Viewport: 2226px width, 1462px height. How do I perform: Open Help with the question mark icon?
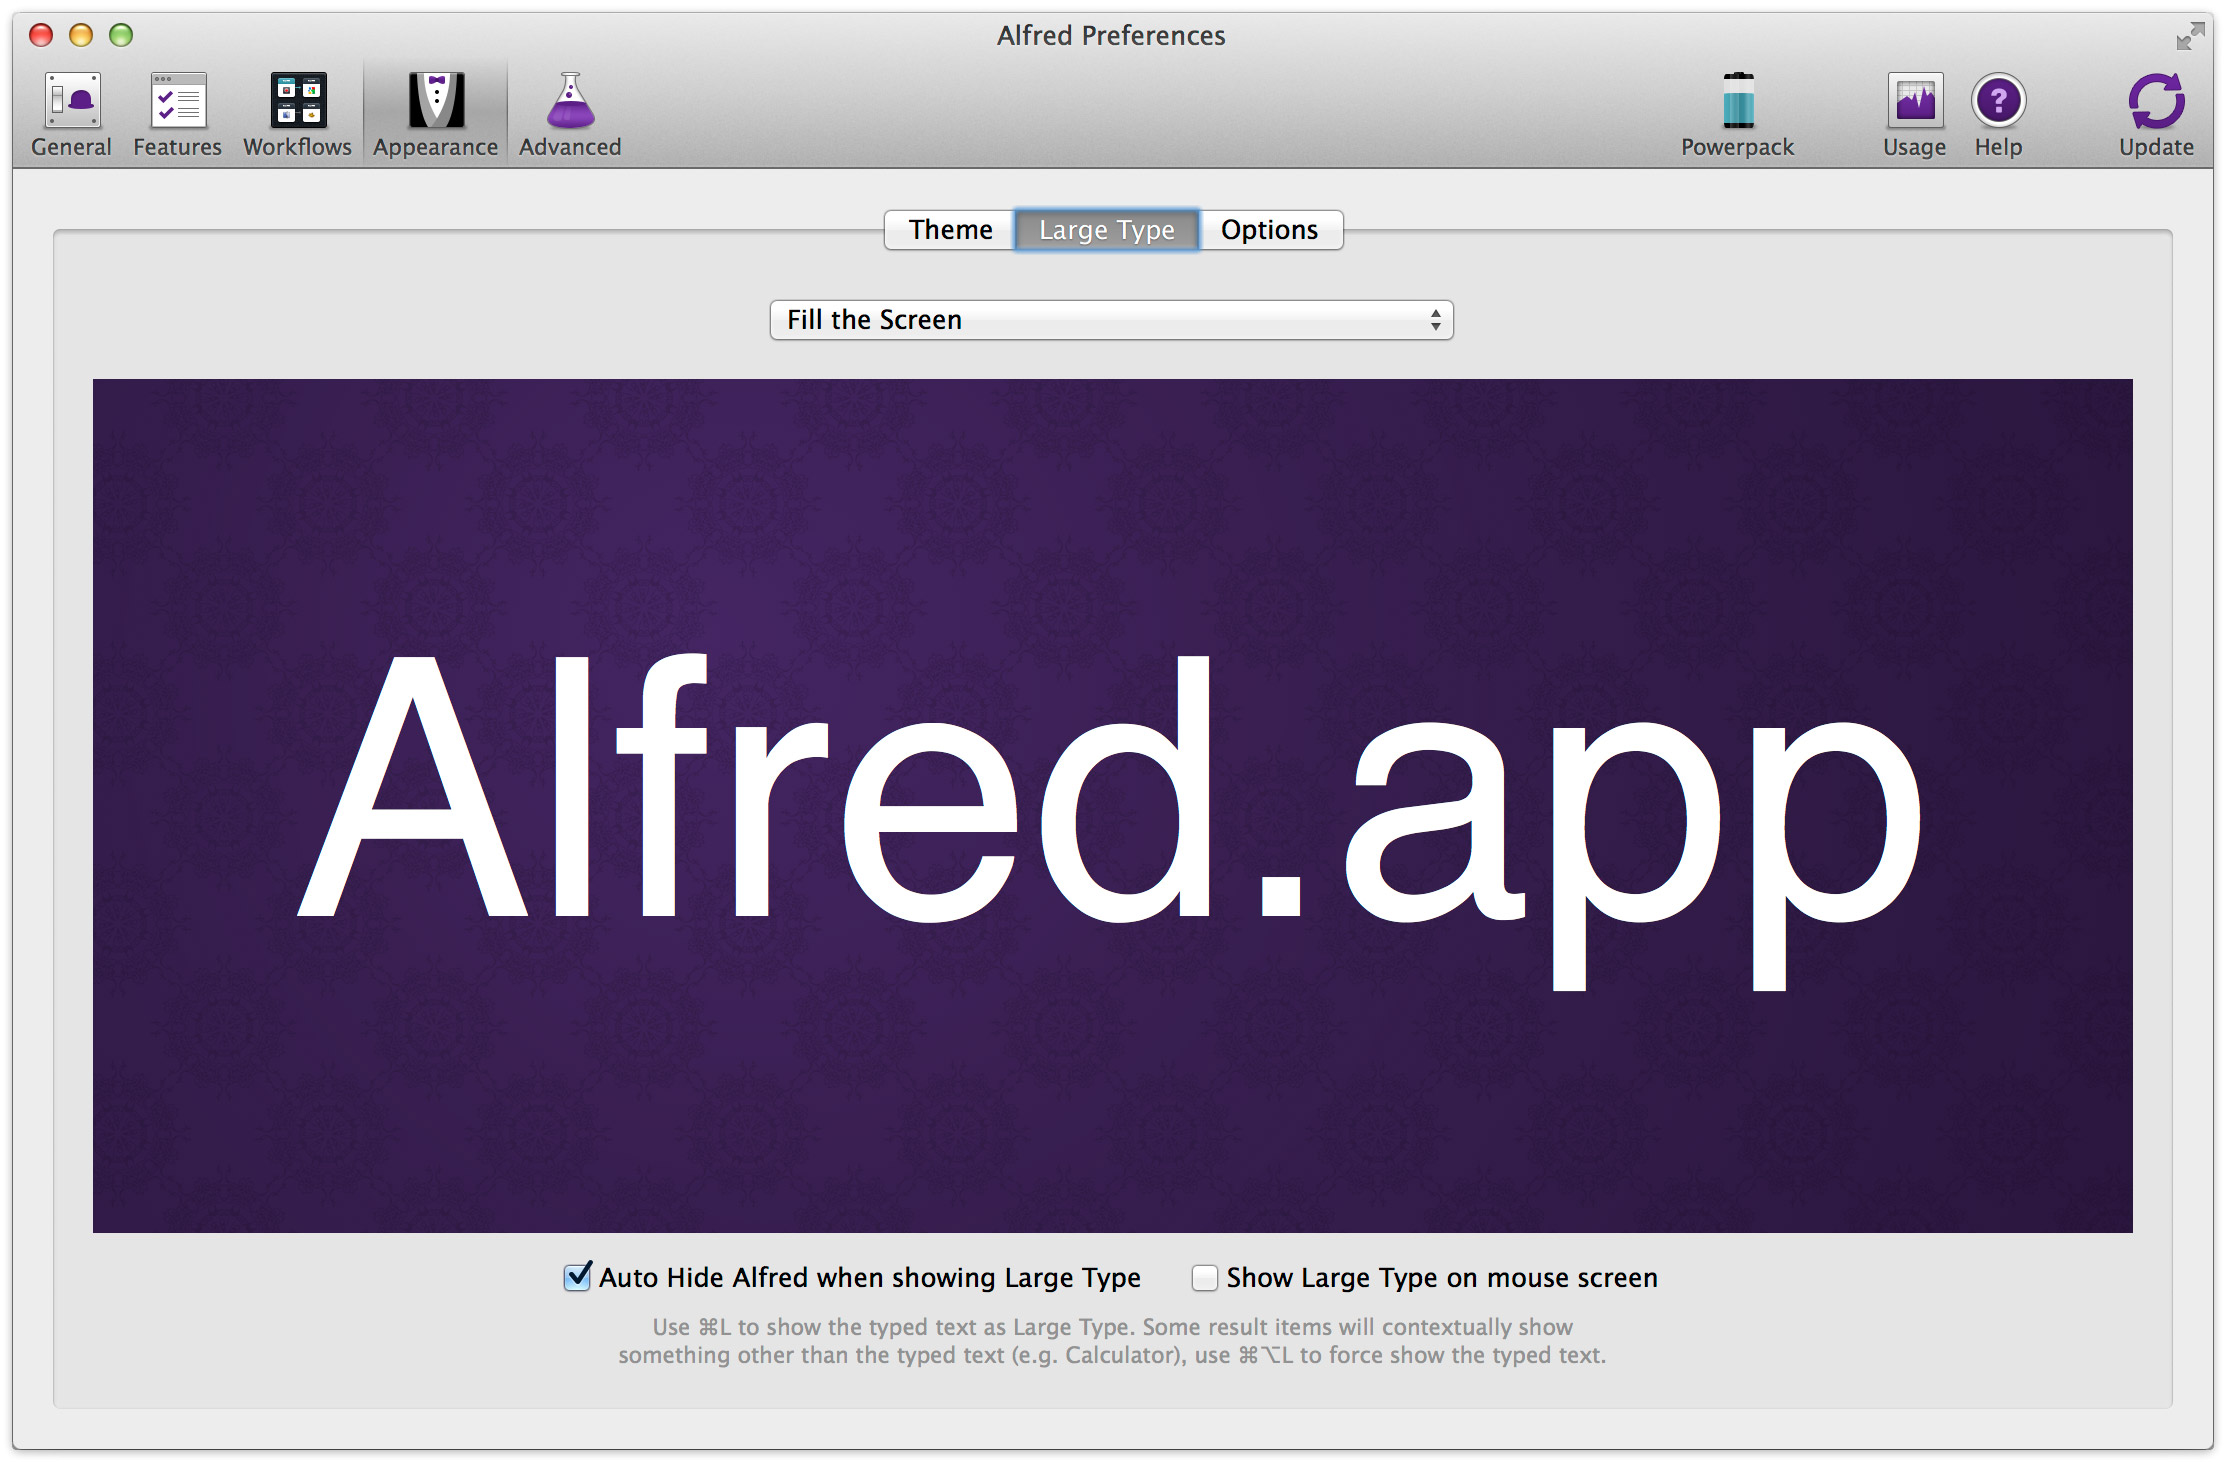coord(1998,114)
